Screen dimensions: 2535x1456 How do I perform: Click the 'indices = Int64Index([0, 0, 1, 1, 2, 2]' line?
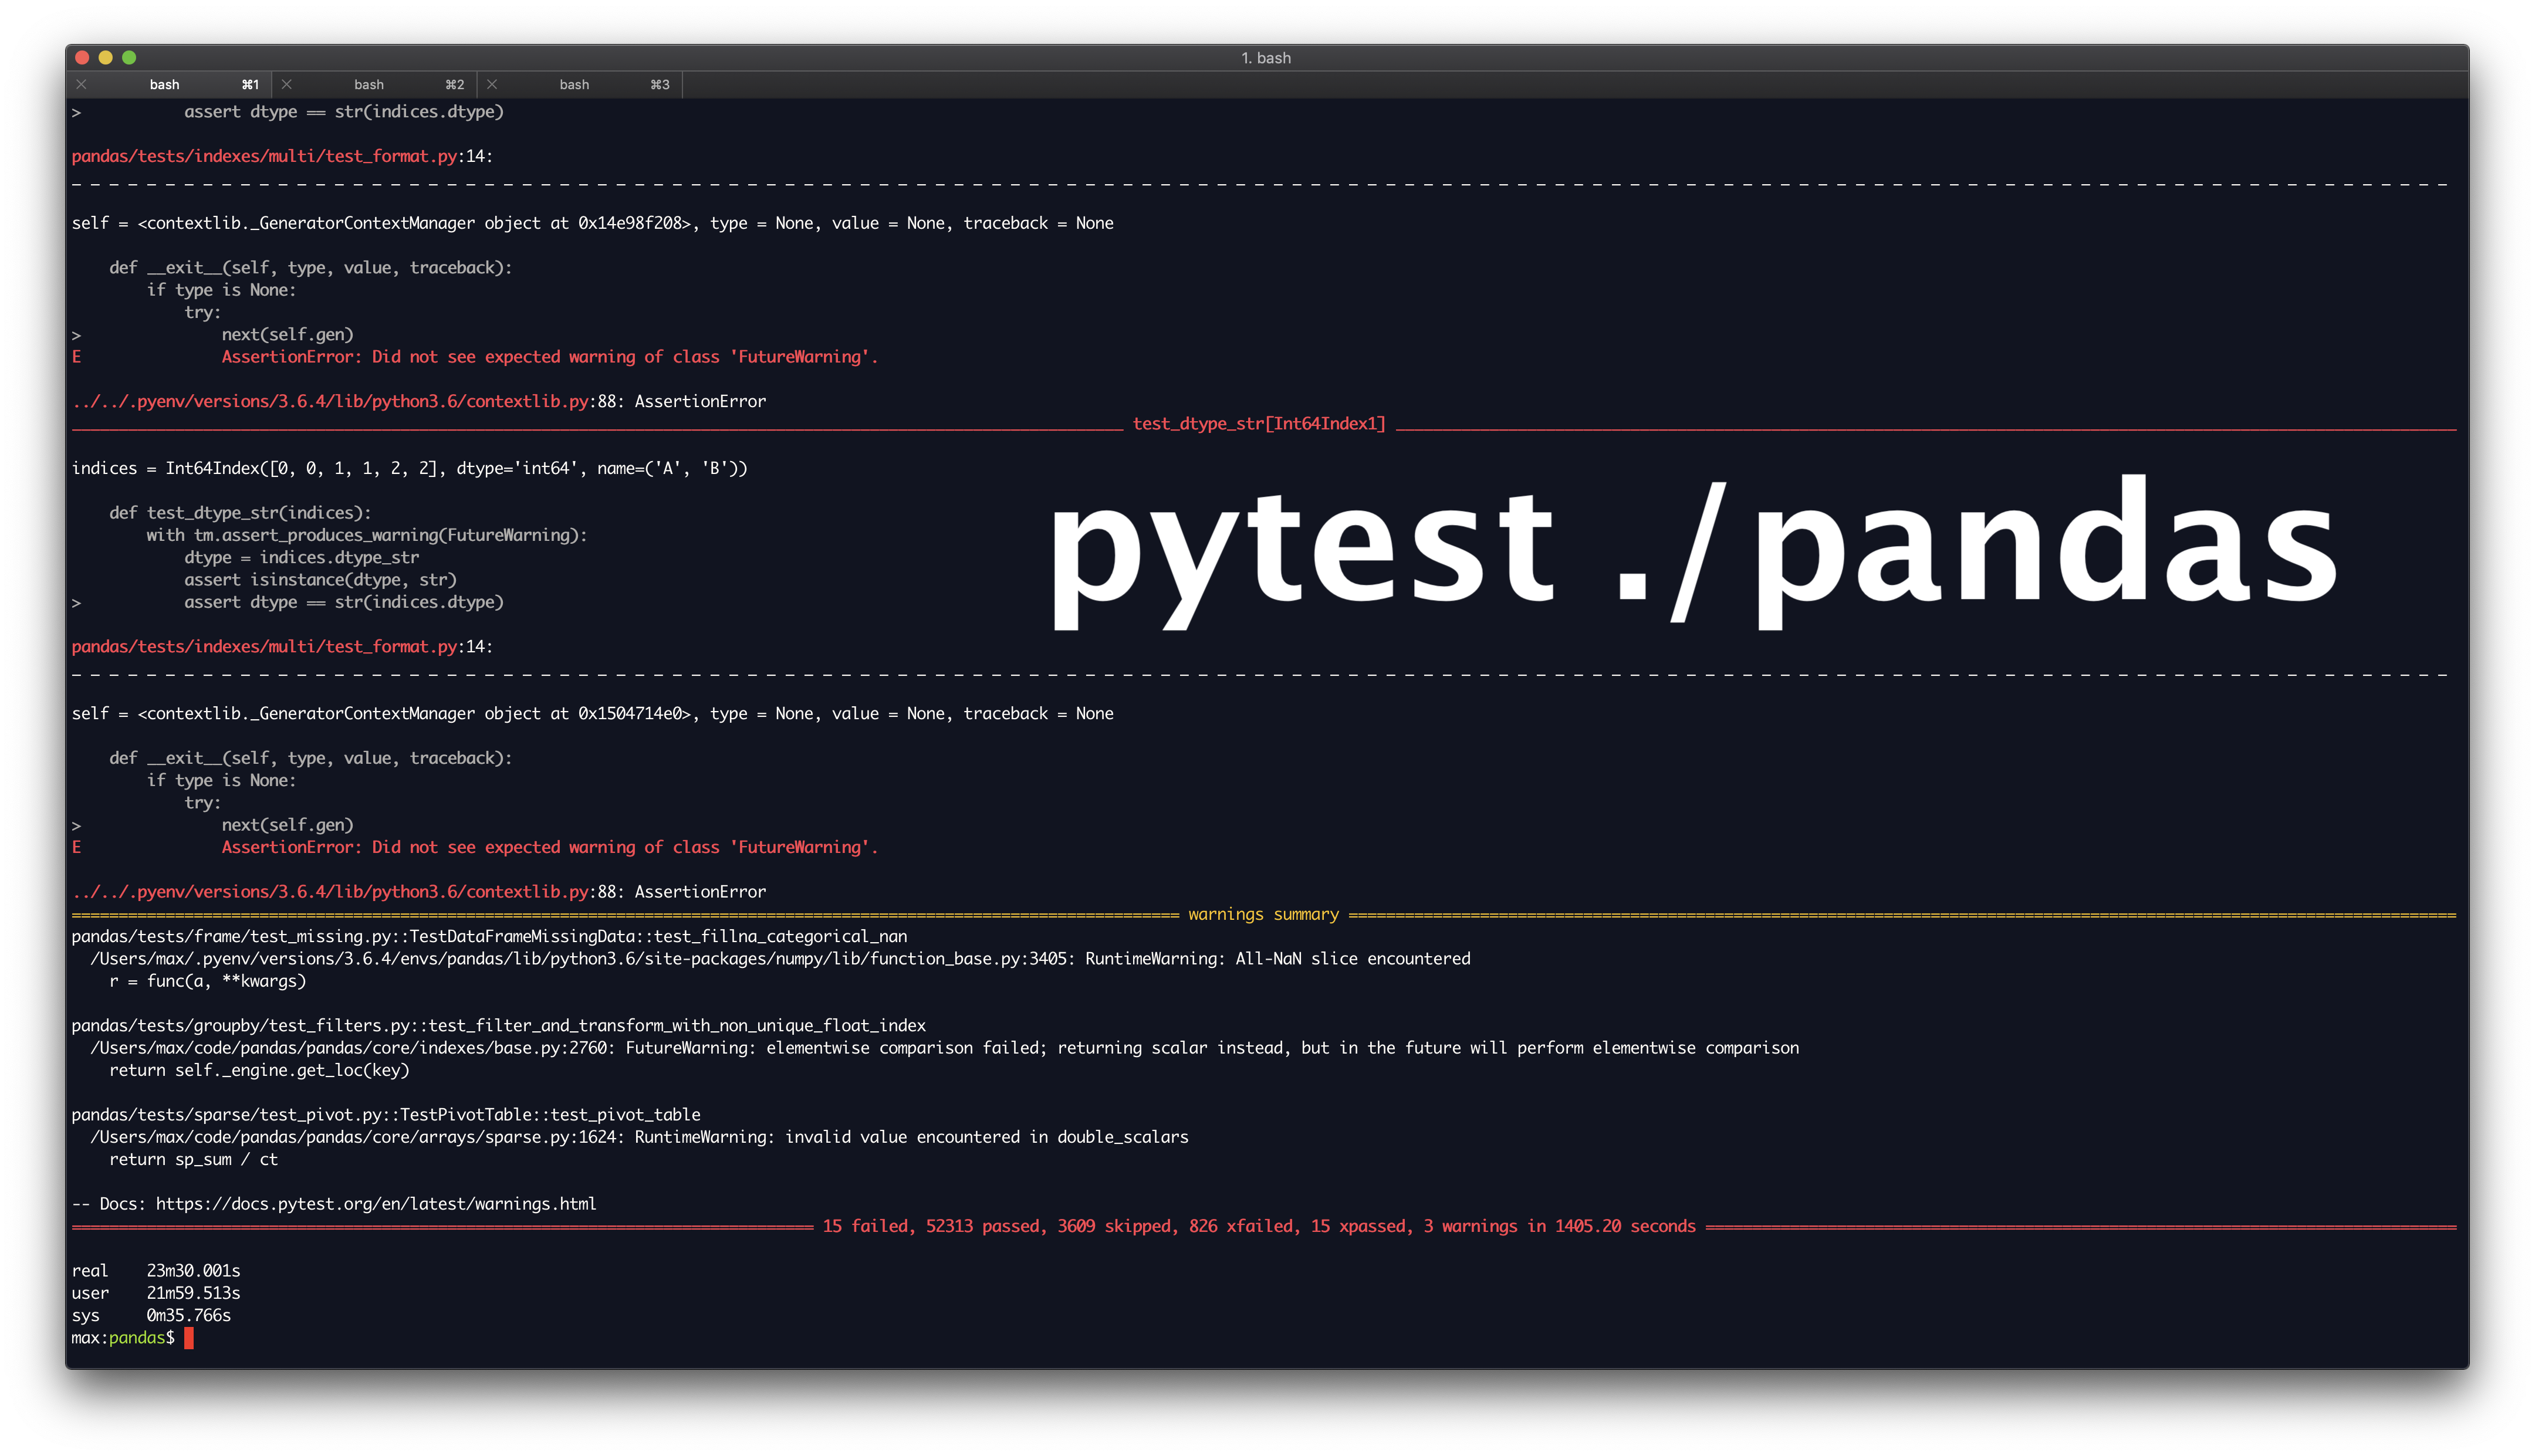(410, 469)
